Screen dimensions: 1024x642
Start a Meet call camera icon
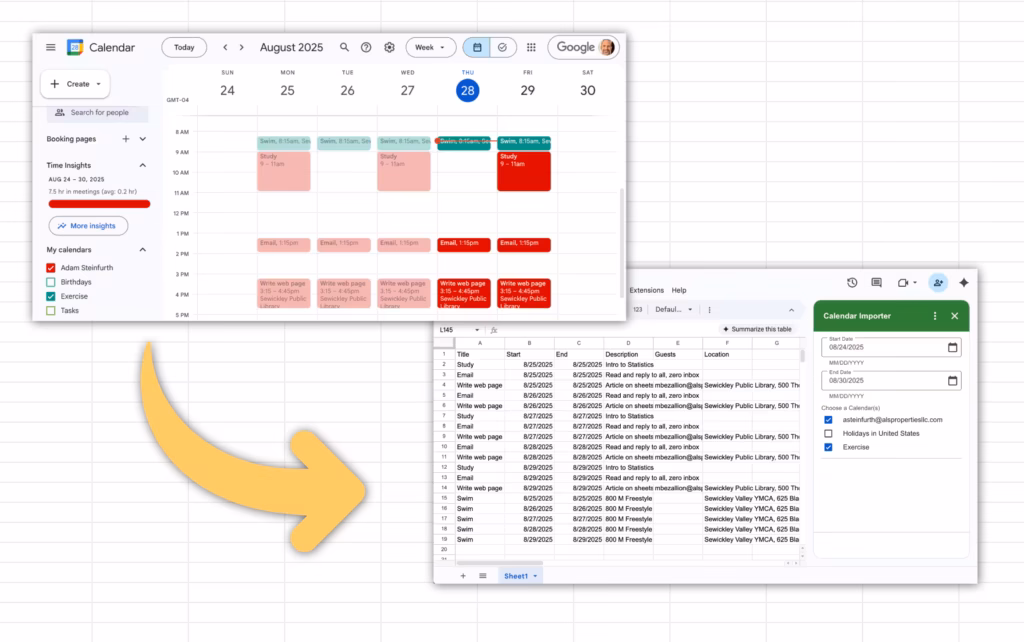point(903,282)
